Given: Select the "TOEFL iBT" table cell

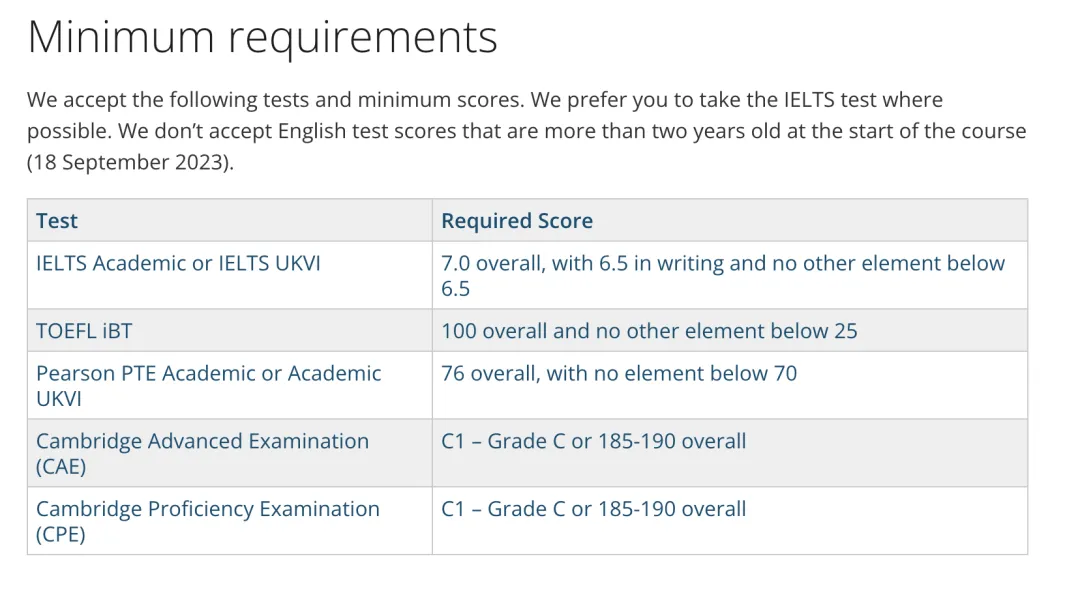Looking at the screenshot, I should pyautogui.click(x=84, y=331).
